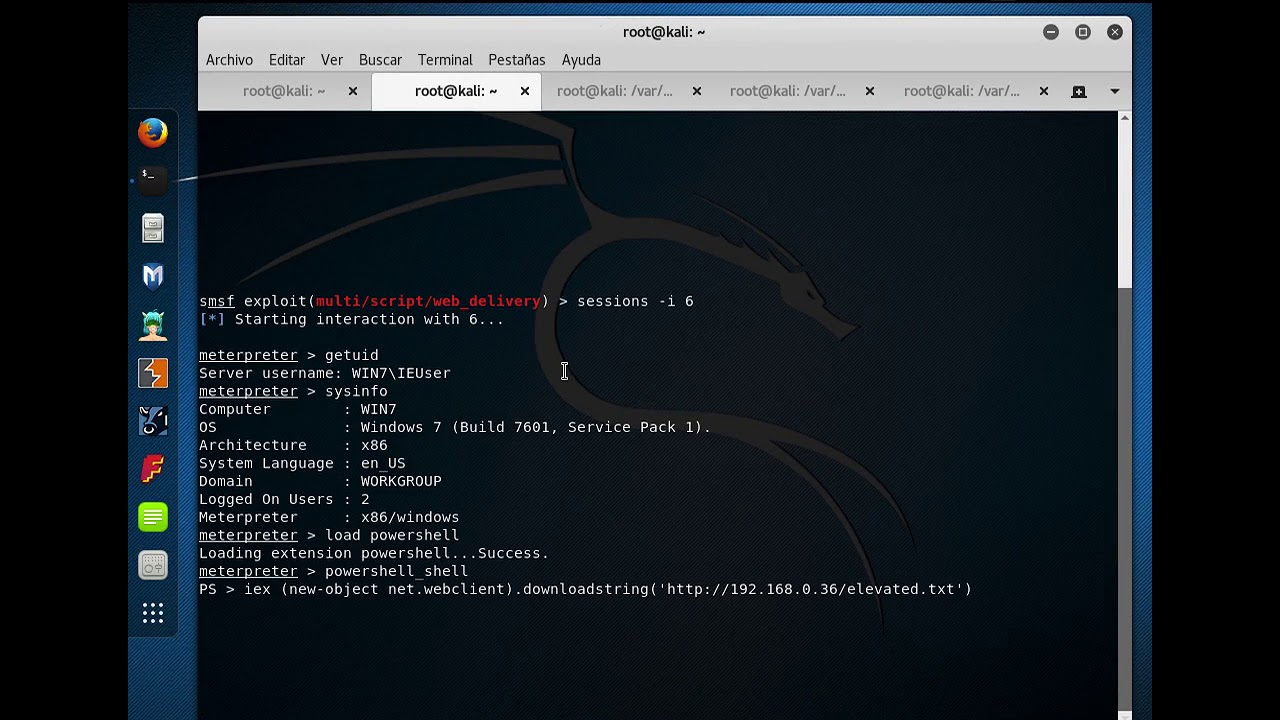Open the green notes dock icon

[x=153, y=517]
